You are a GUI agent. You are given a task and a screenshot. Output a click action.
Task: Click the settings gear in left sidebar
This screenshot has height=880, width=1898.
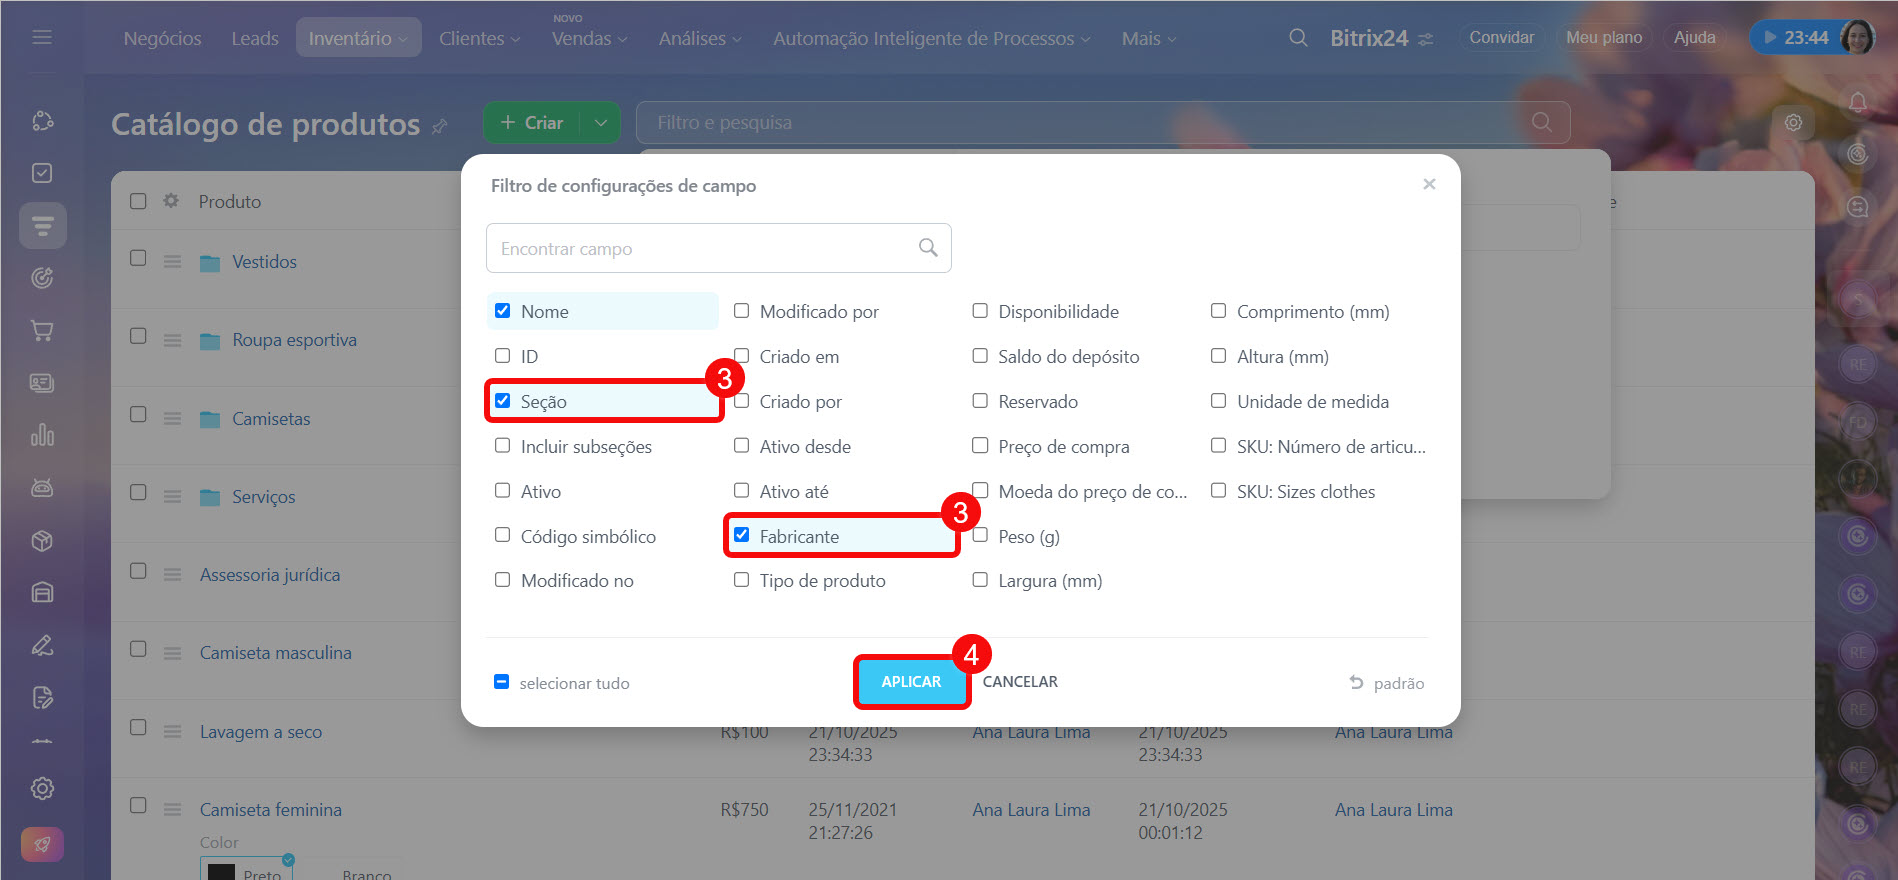[x=42, y=788]
